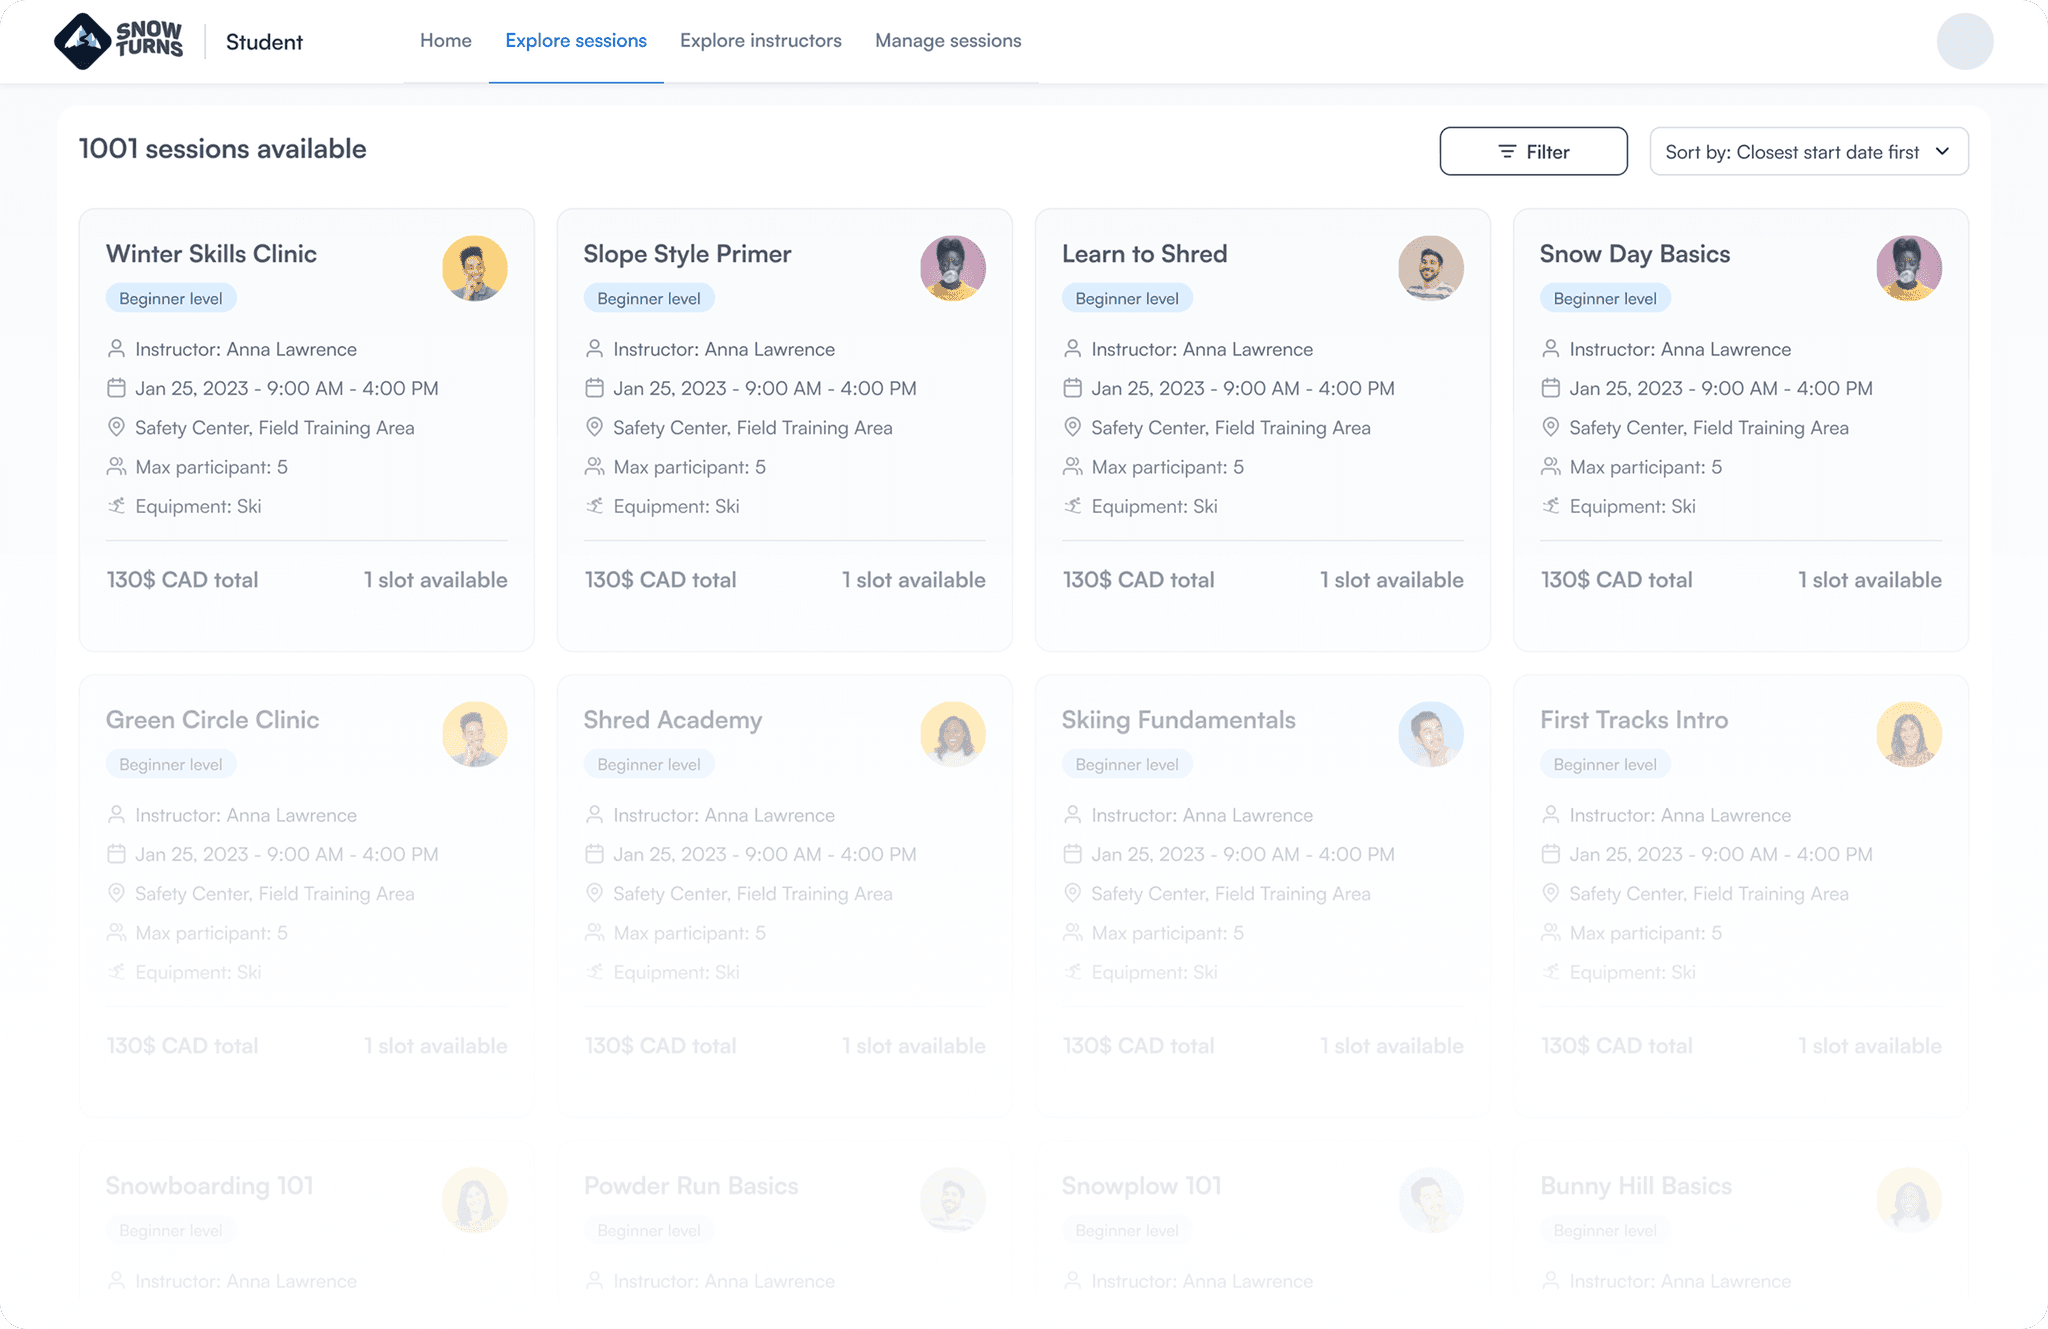Click the user profile avatar in header
2048x1329 pixels.
pyautogui.click(x=1964, y=41)
